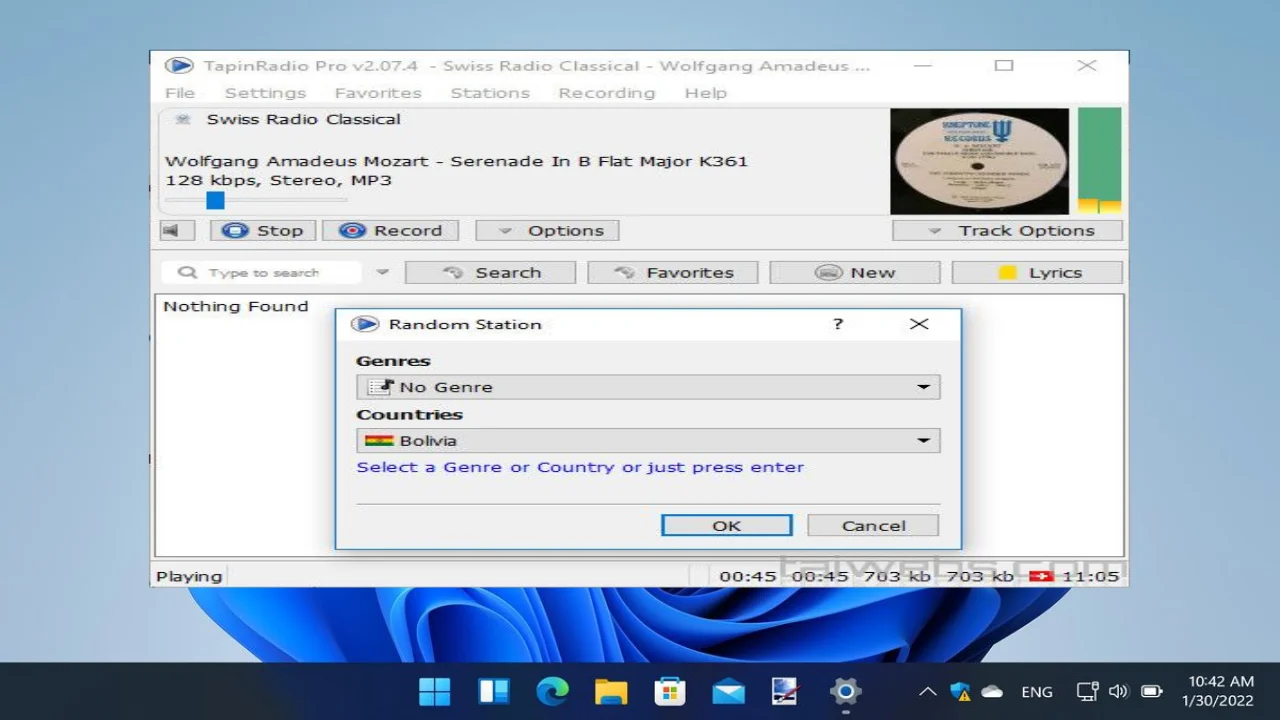Show hidden system tray icons
This screenshot has height=720, width=1280.
(x=928, y=691)
